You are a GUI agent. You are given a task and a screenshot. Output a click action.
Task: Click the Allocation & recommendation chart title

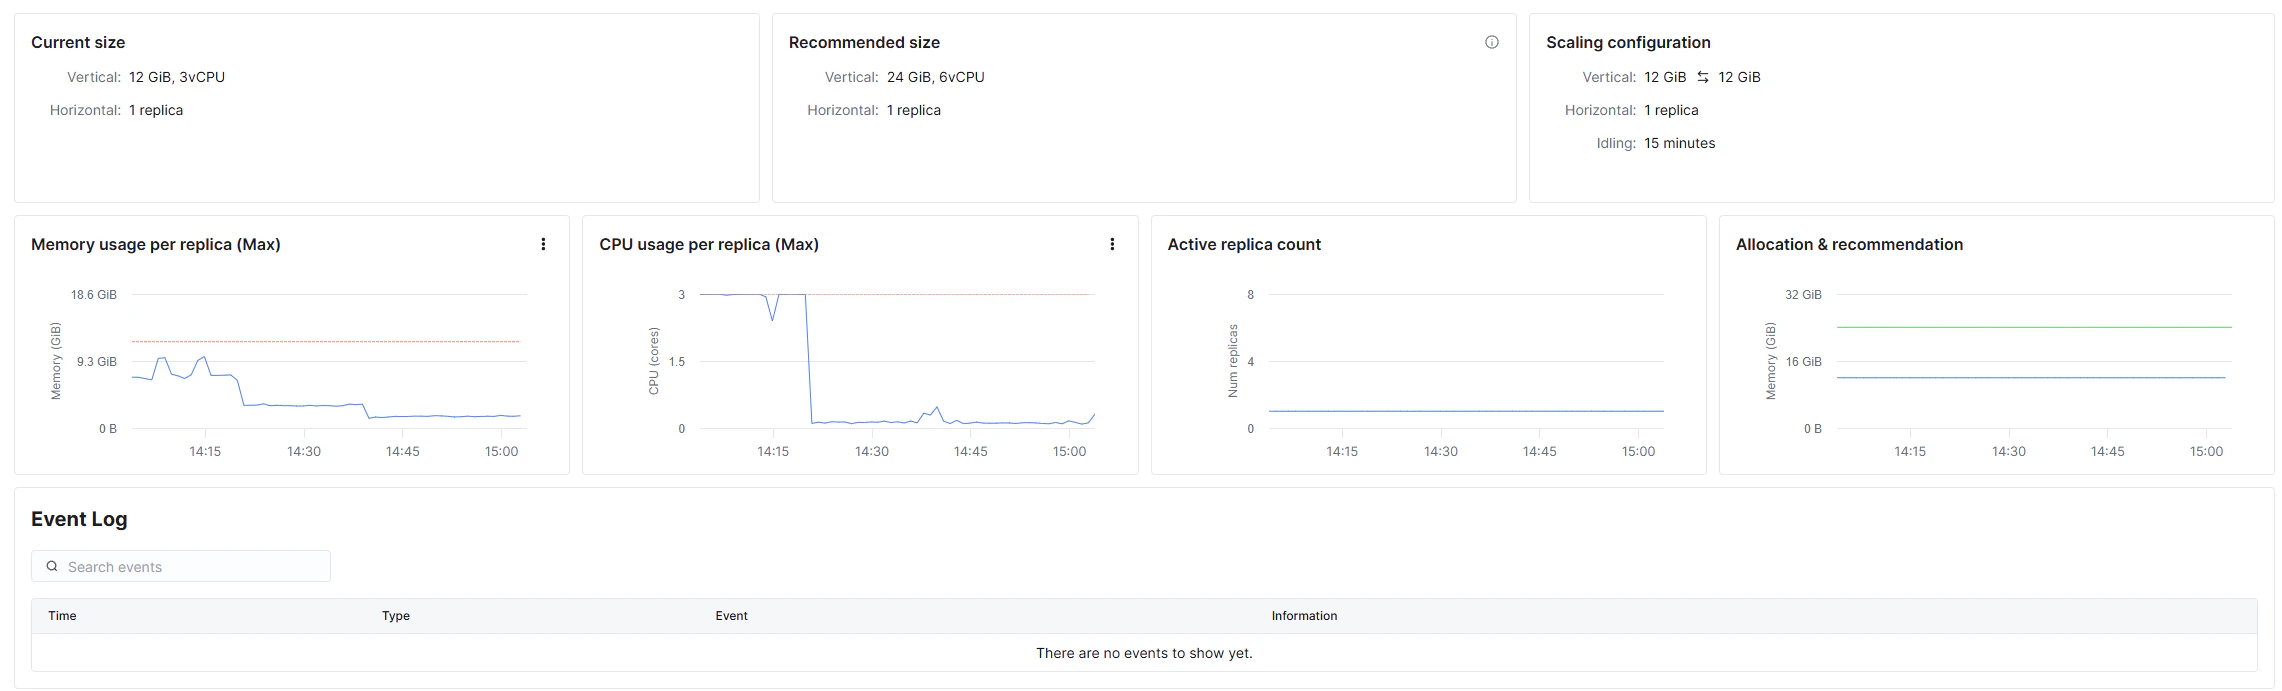1849,244
